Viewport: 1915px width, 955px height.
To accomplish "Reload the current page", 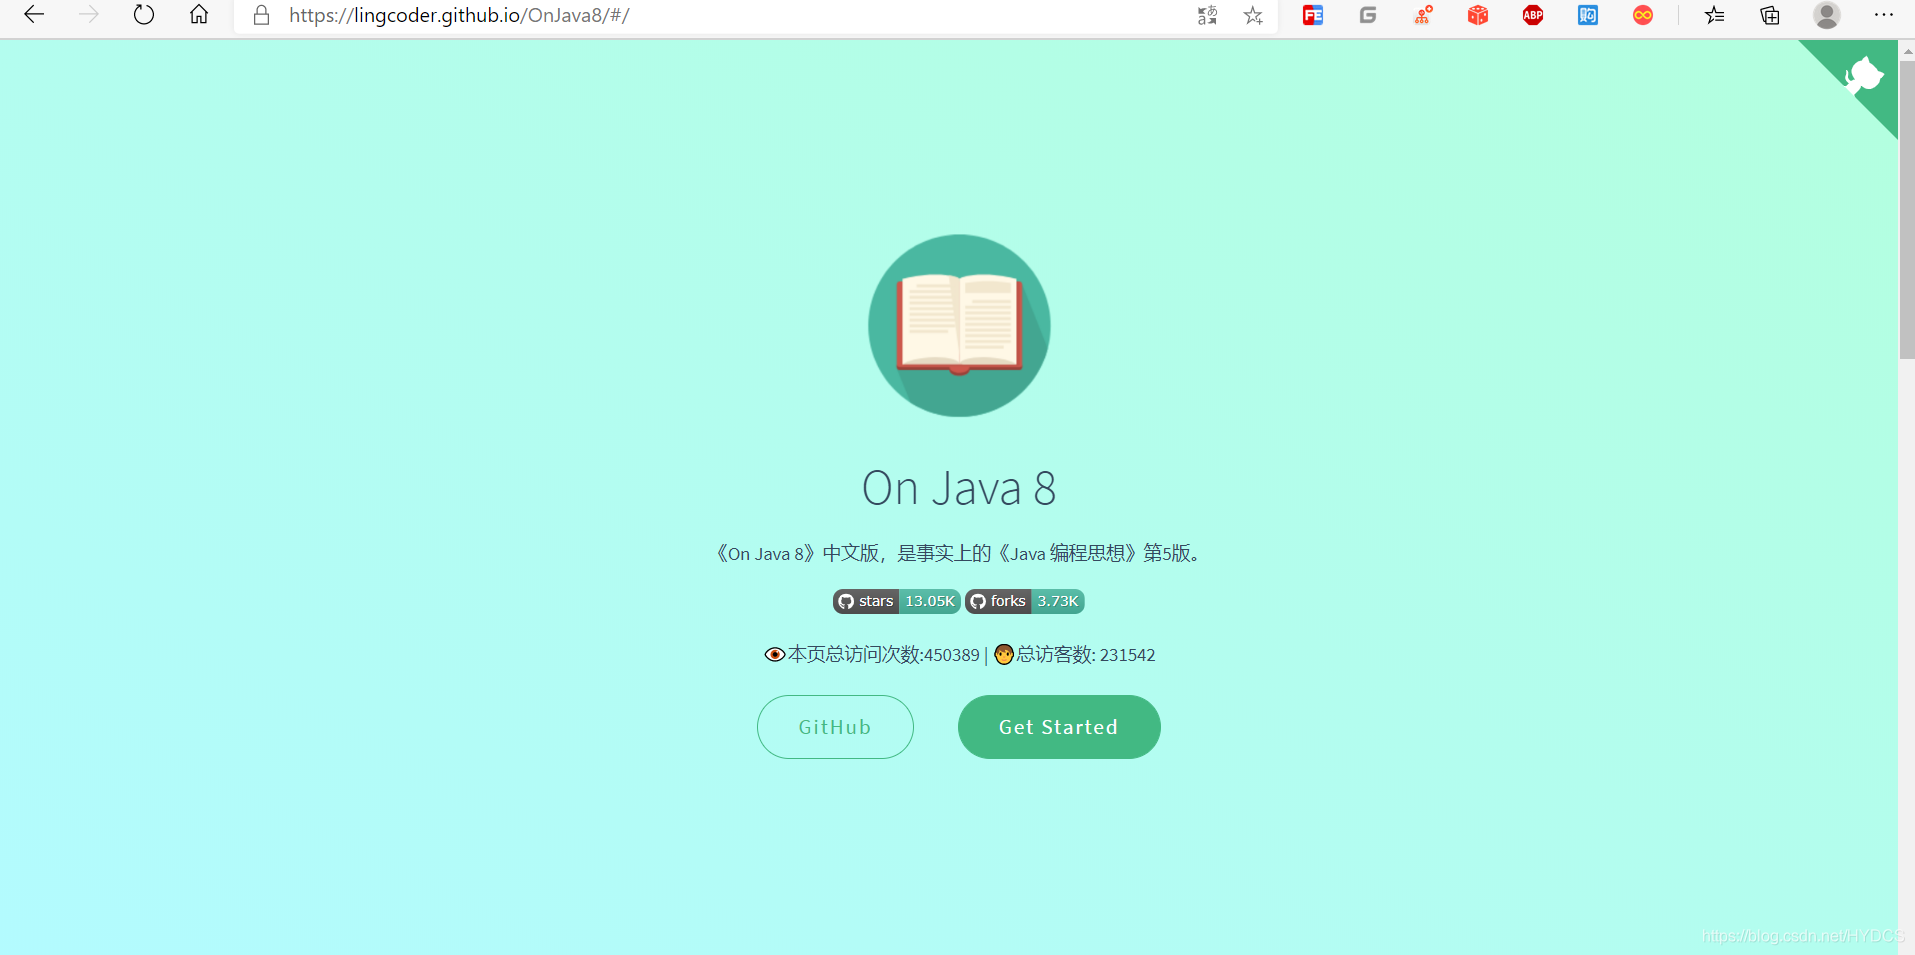I will click(144, 15).
